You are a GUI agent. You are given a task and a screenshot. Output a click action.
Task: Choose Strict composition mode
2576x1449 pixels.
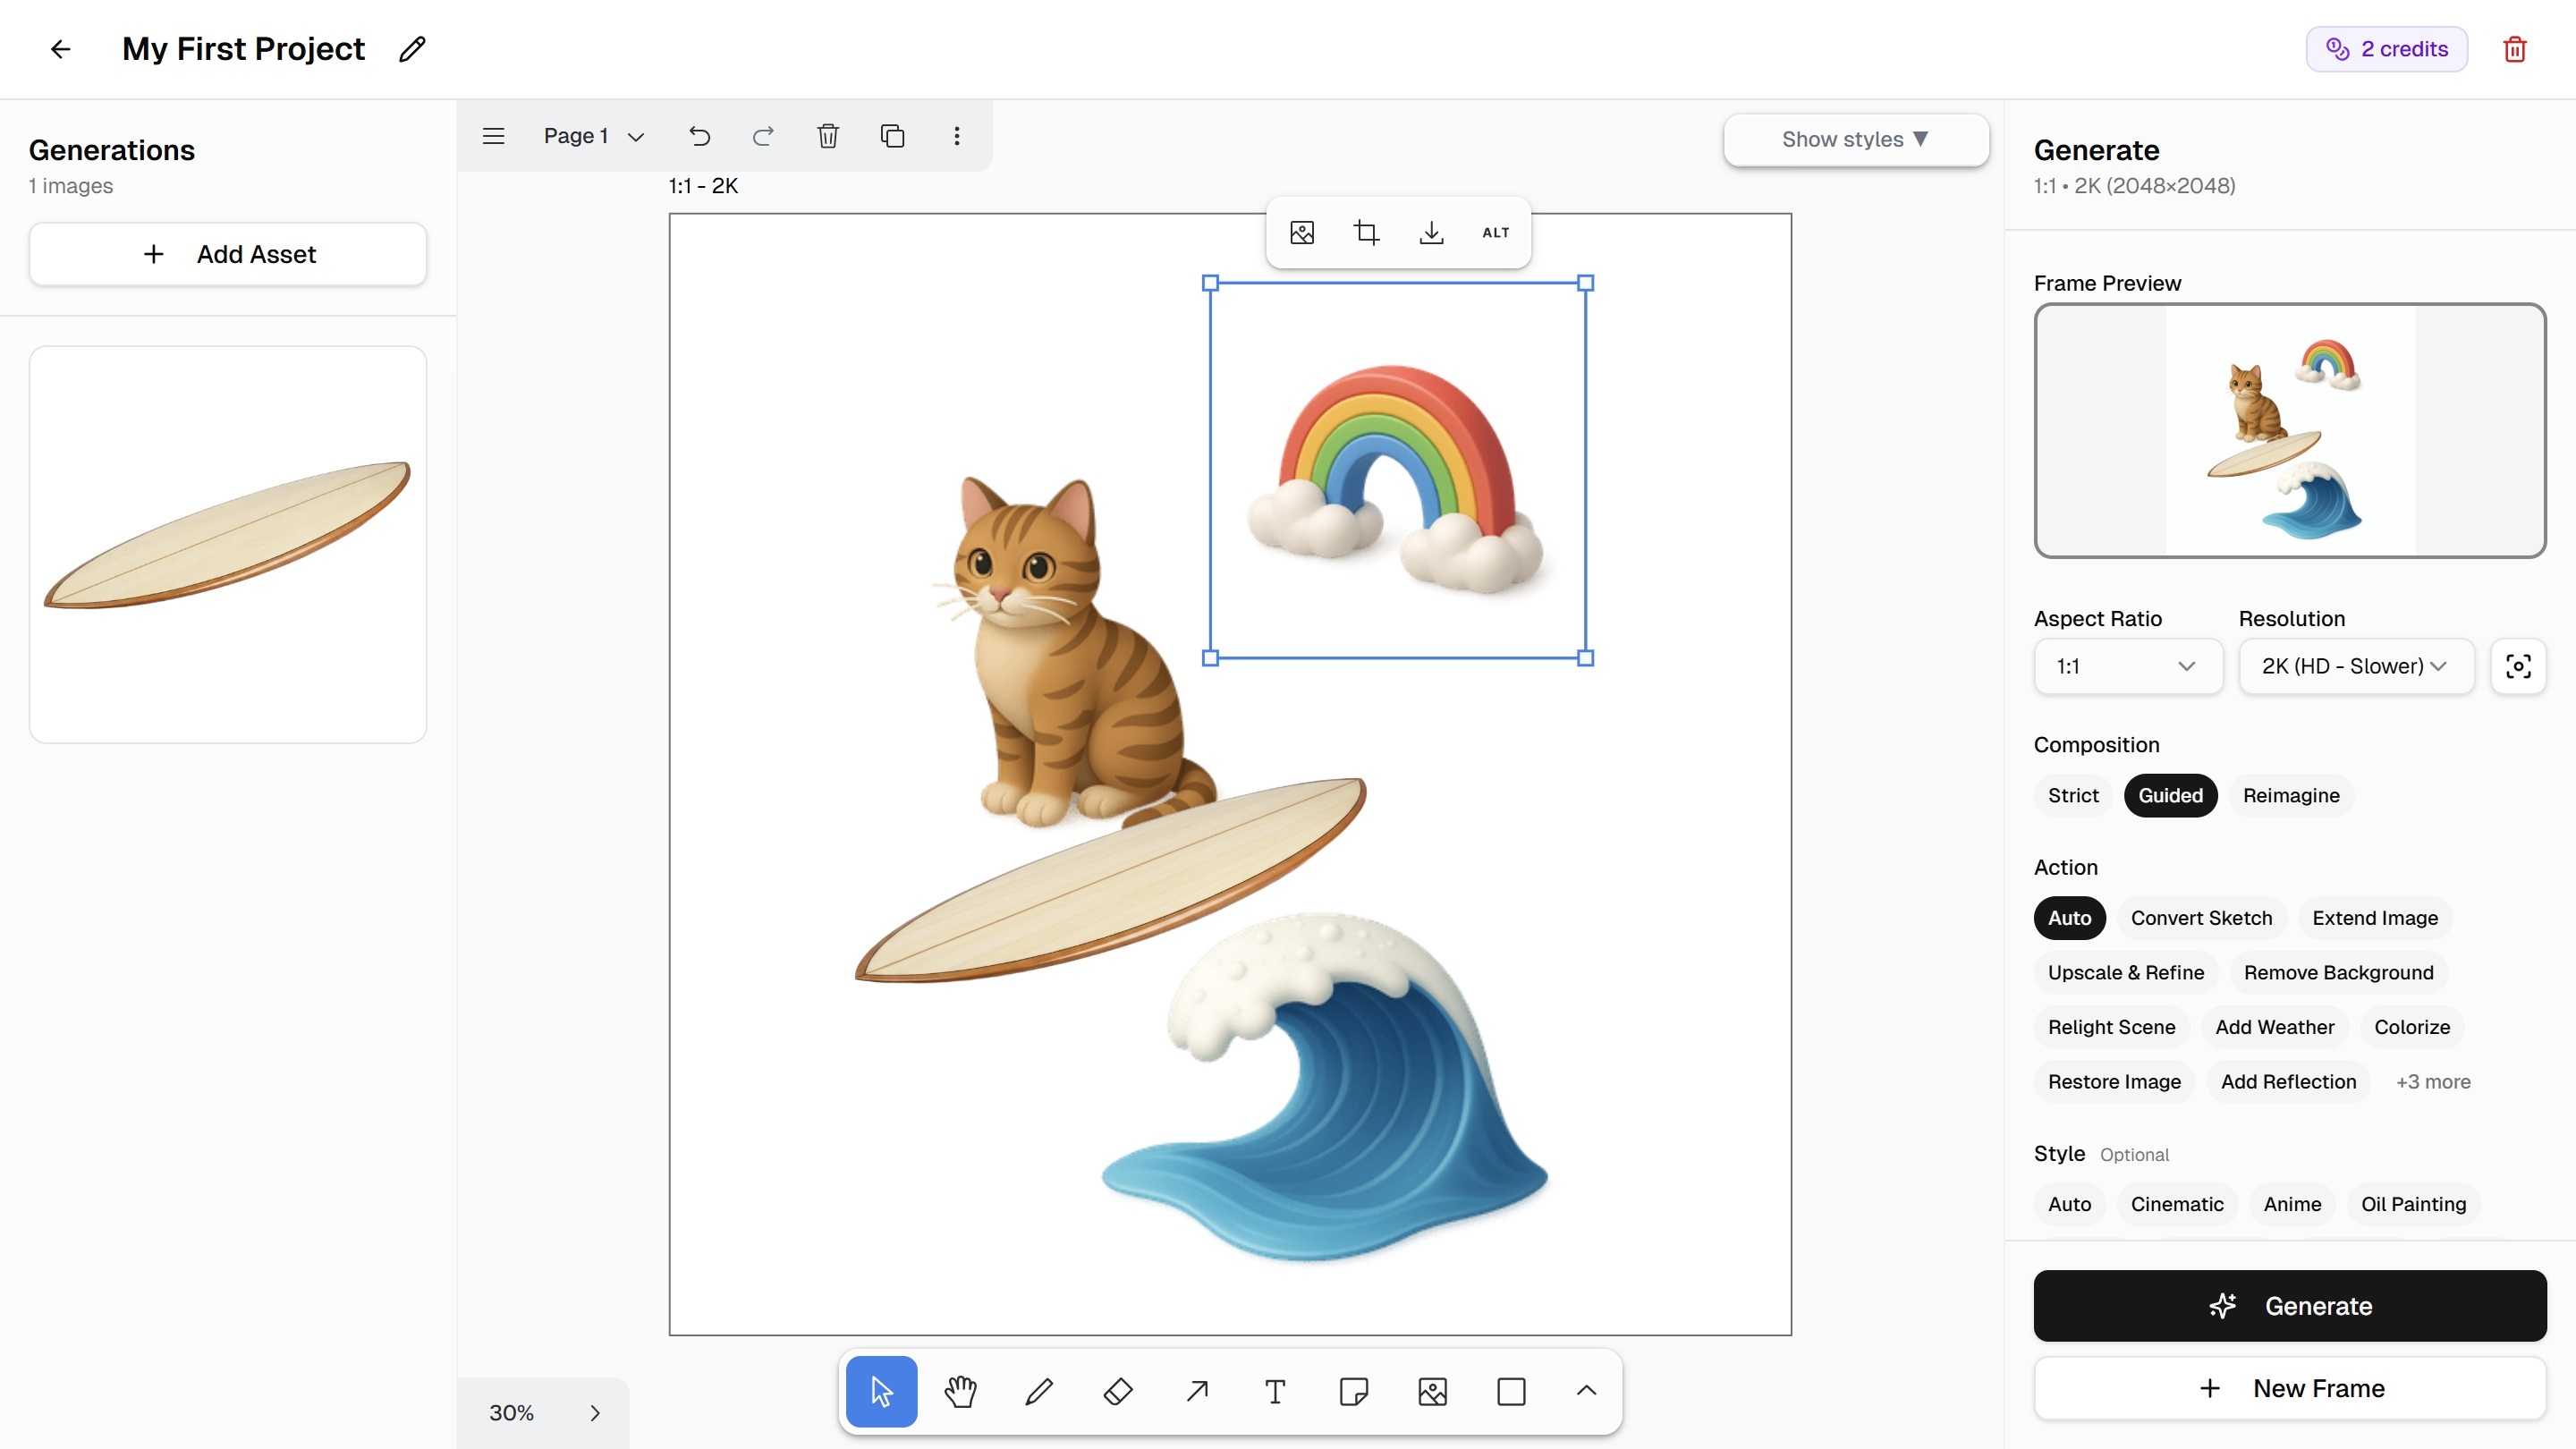point(2072,795)
